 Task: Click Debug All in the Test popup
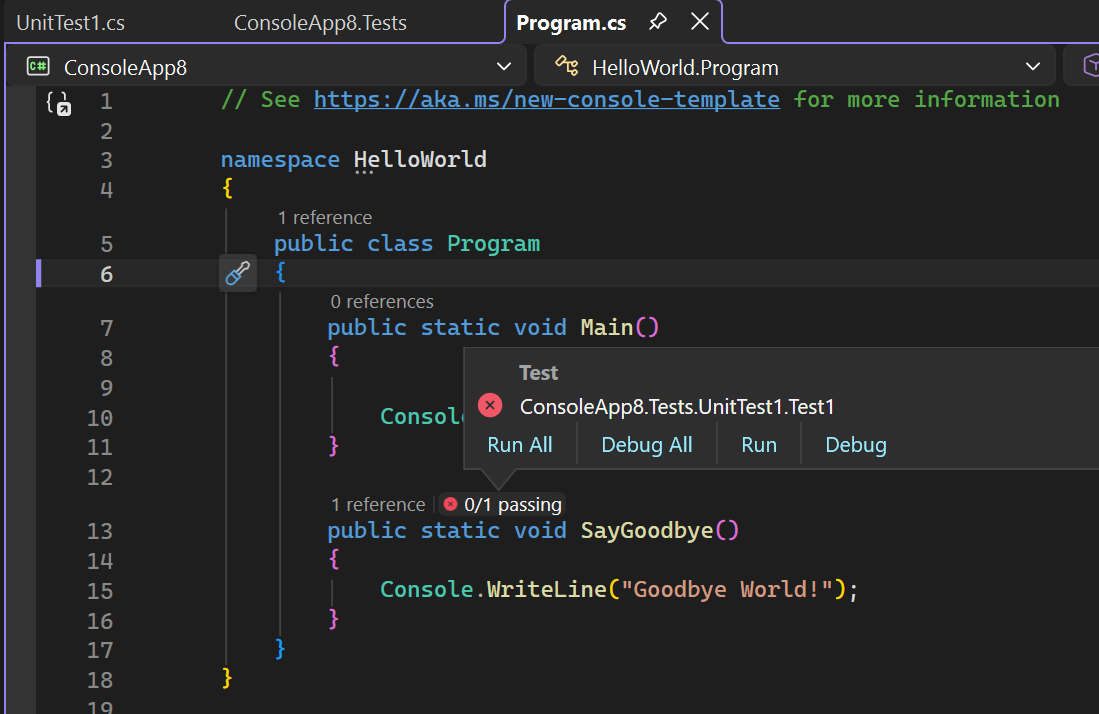(x=646, y=445)
